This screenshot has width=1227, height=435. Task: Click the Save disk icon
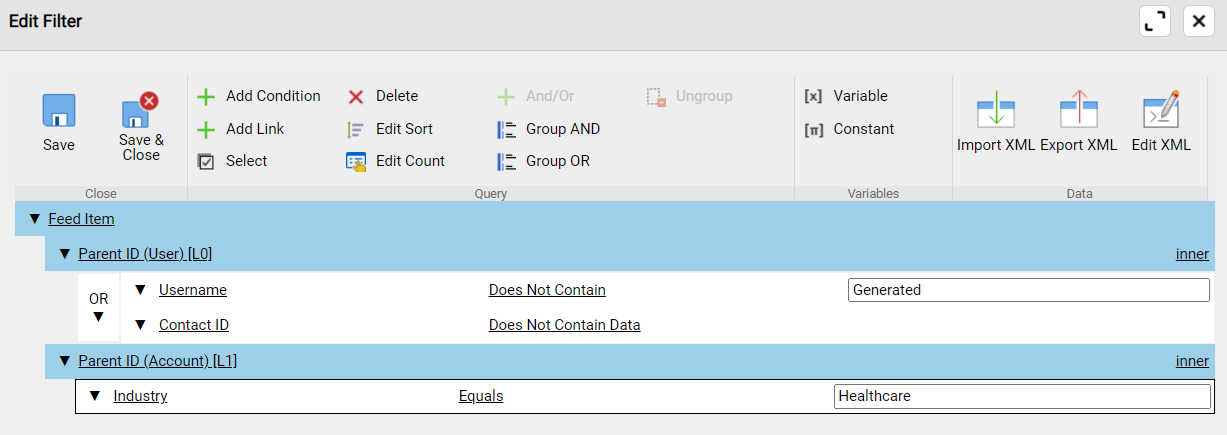59,111
